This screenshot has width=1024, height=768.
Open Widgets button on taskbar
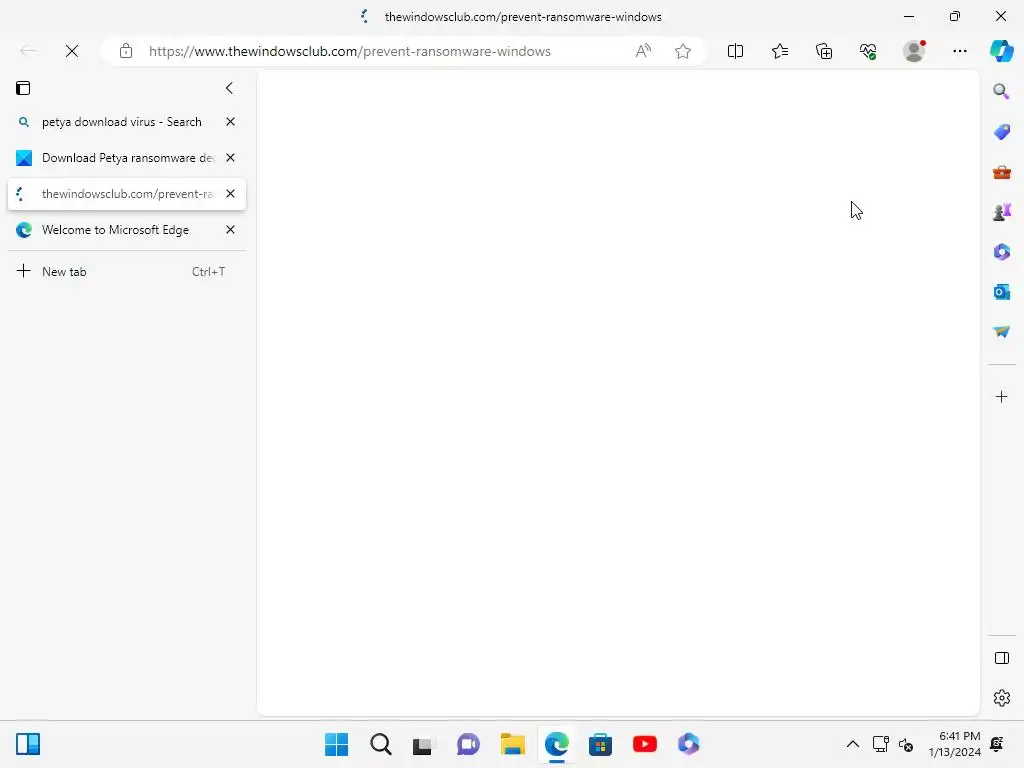[28, 744]
